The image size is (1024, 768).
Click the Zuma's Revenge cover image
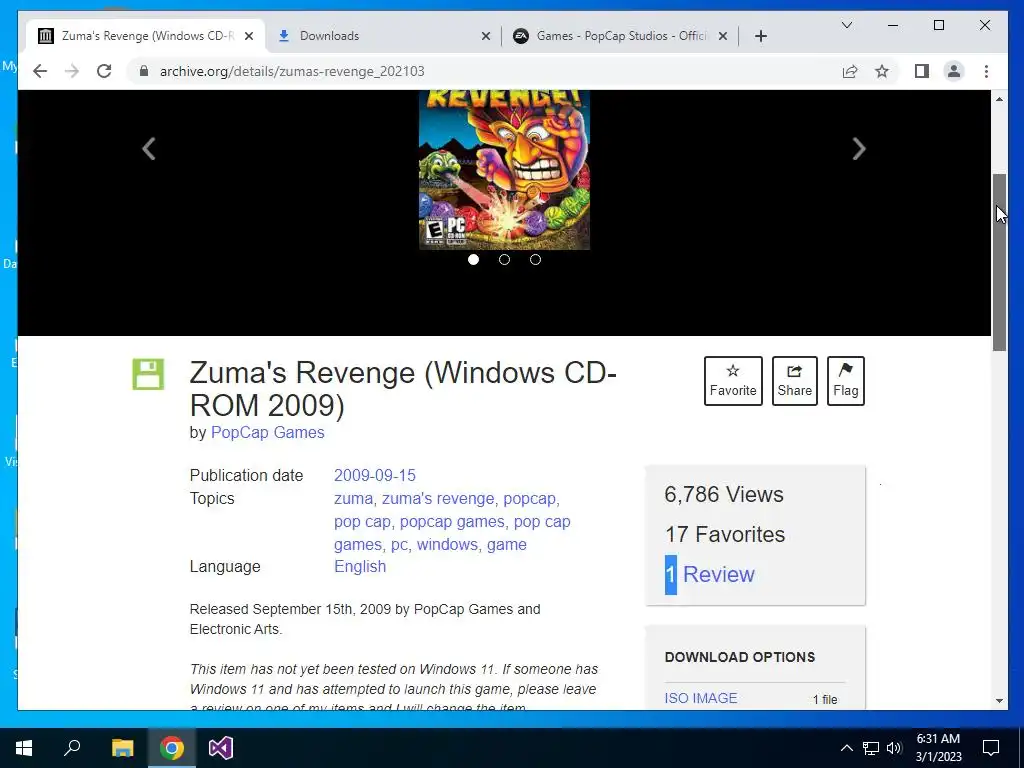(504, 170)
